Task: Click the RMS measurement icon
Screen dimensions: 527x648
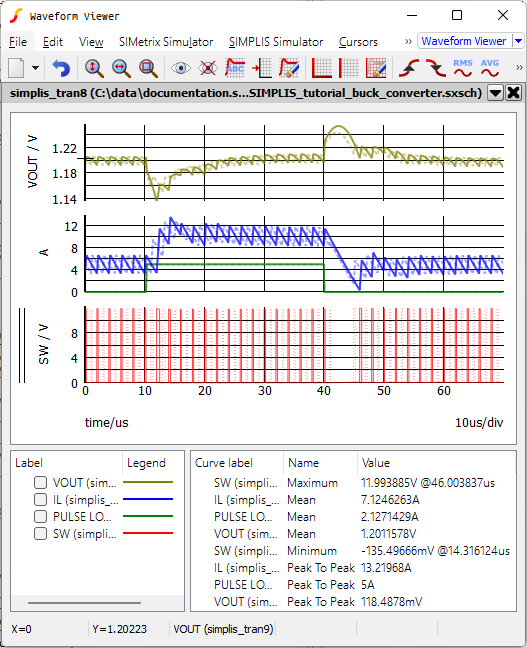Action: point(463,68)
